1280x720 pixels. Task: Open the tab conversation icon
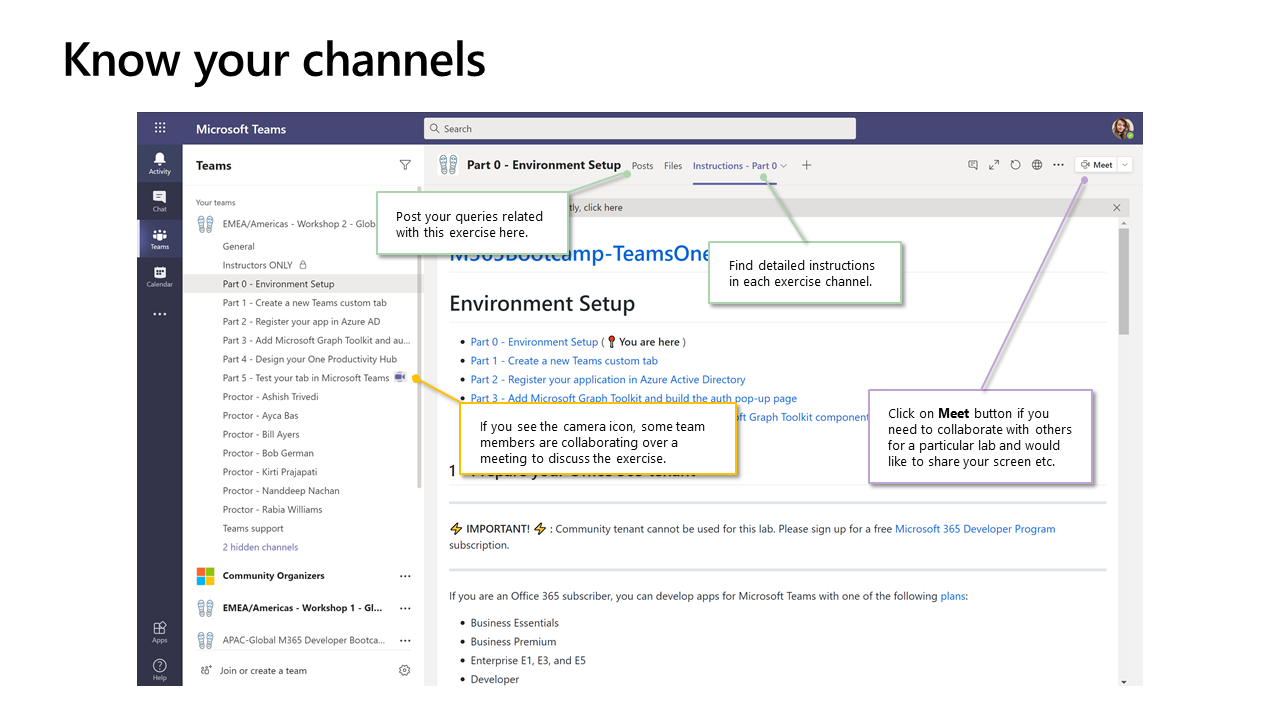click(x=973, y=165)
